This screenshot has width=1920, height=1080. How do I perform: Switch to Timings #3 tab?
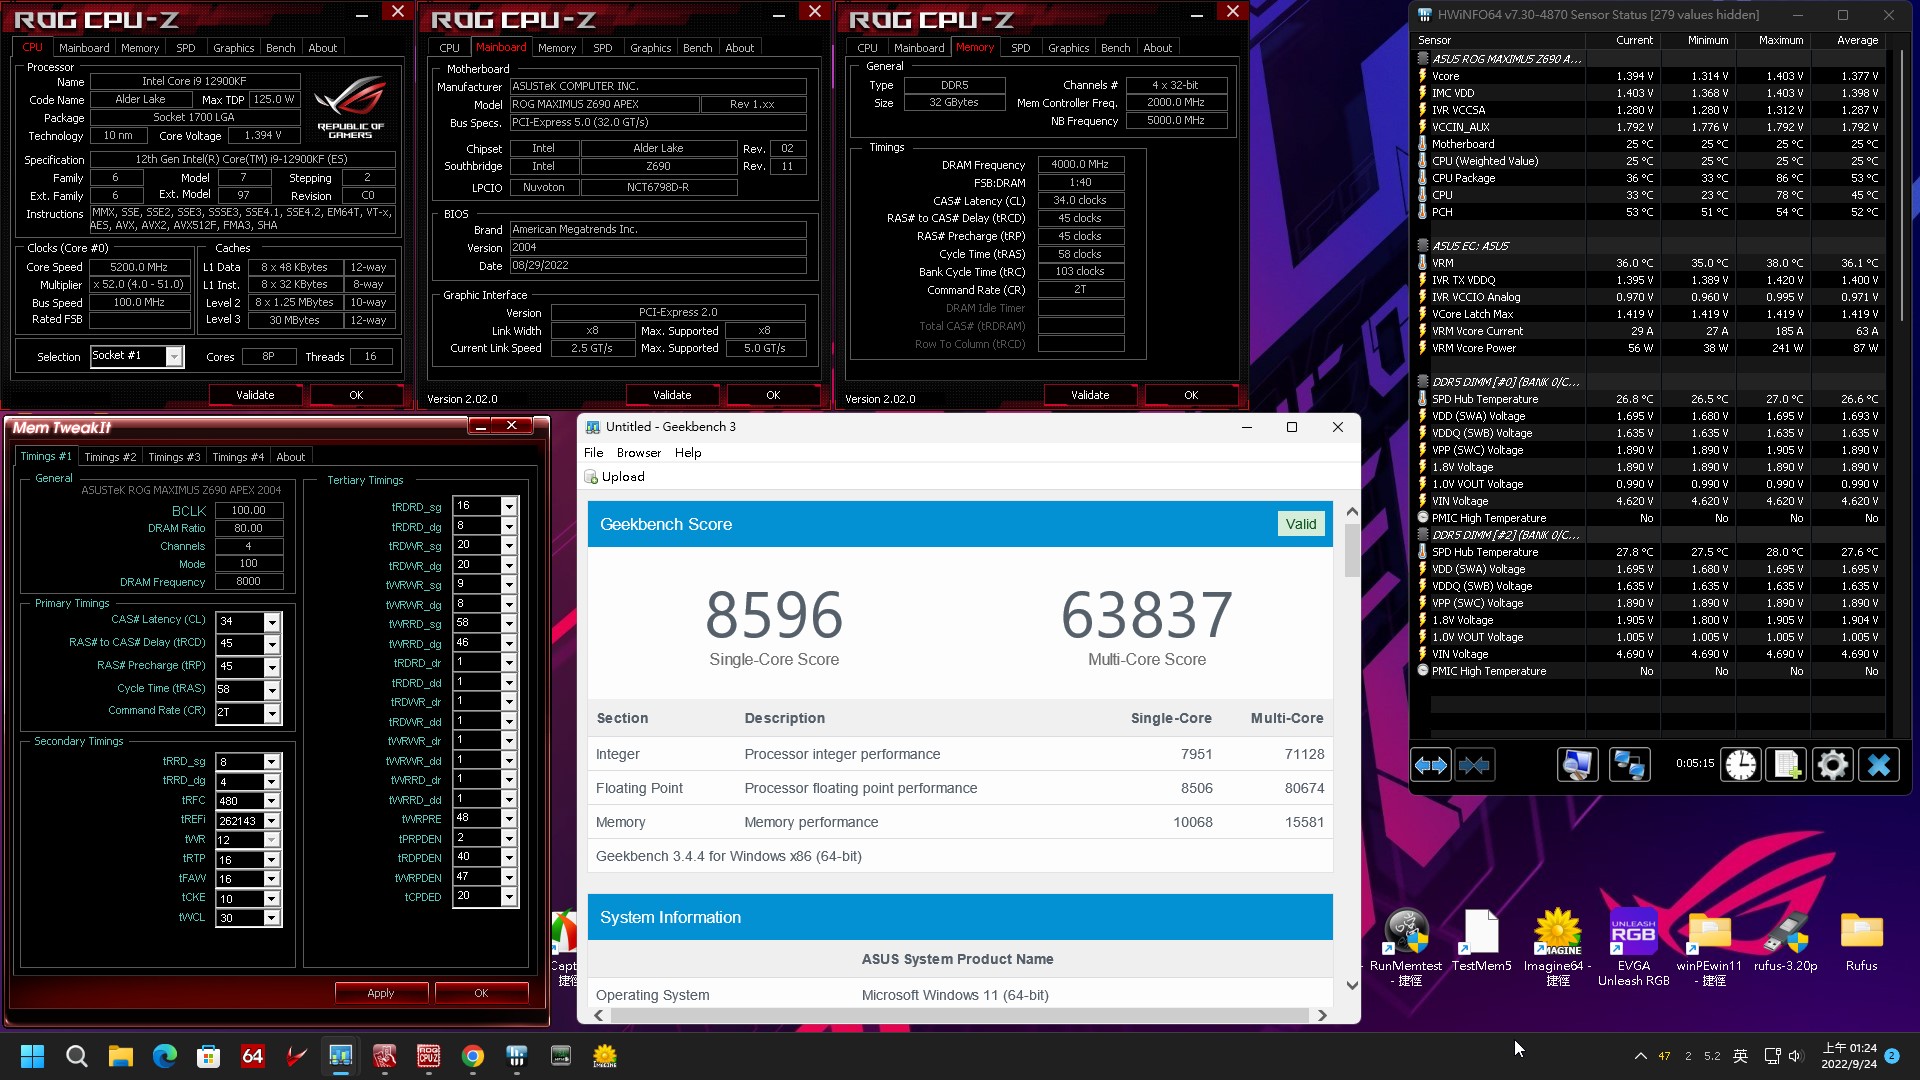[174, 457]
